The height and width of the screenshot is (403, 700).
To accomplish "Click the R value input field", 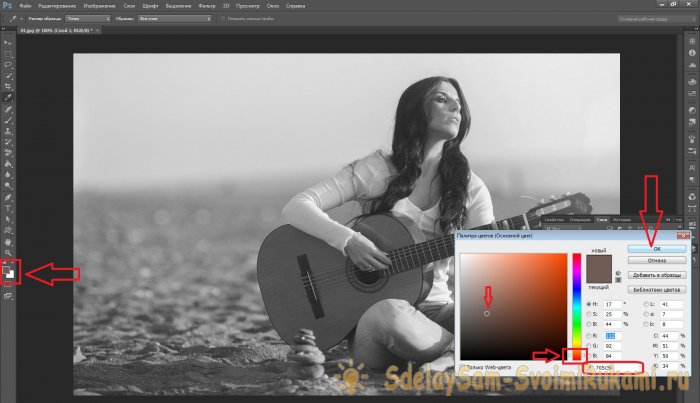I will coord(612,336).
